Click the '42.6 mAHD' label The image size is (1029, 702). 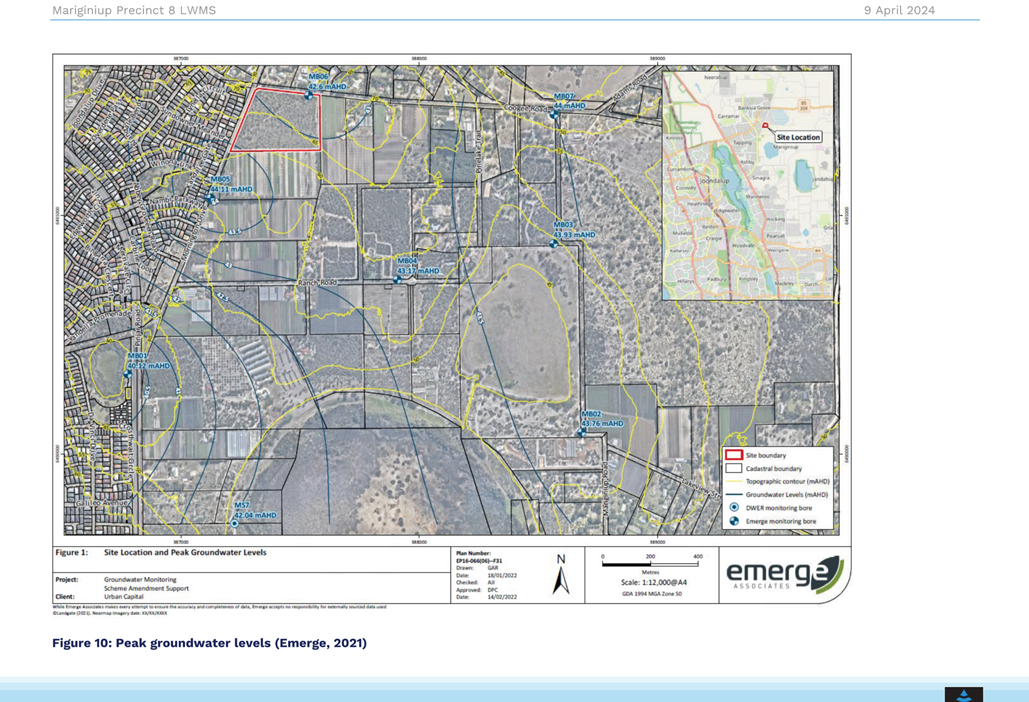click(327, 87)
